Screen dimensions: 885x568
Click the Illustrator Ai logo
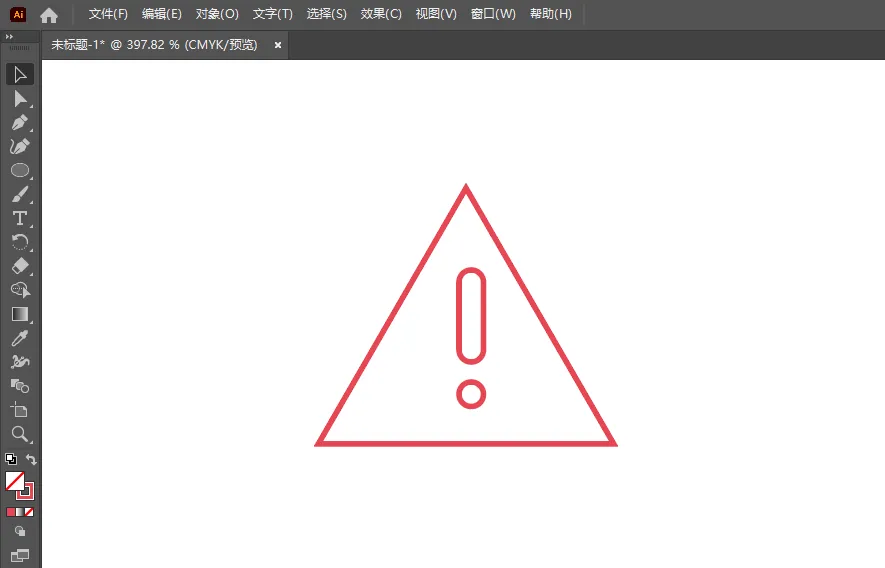click(18, 15)
